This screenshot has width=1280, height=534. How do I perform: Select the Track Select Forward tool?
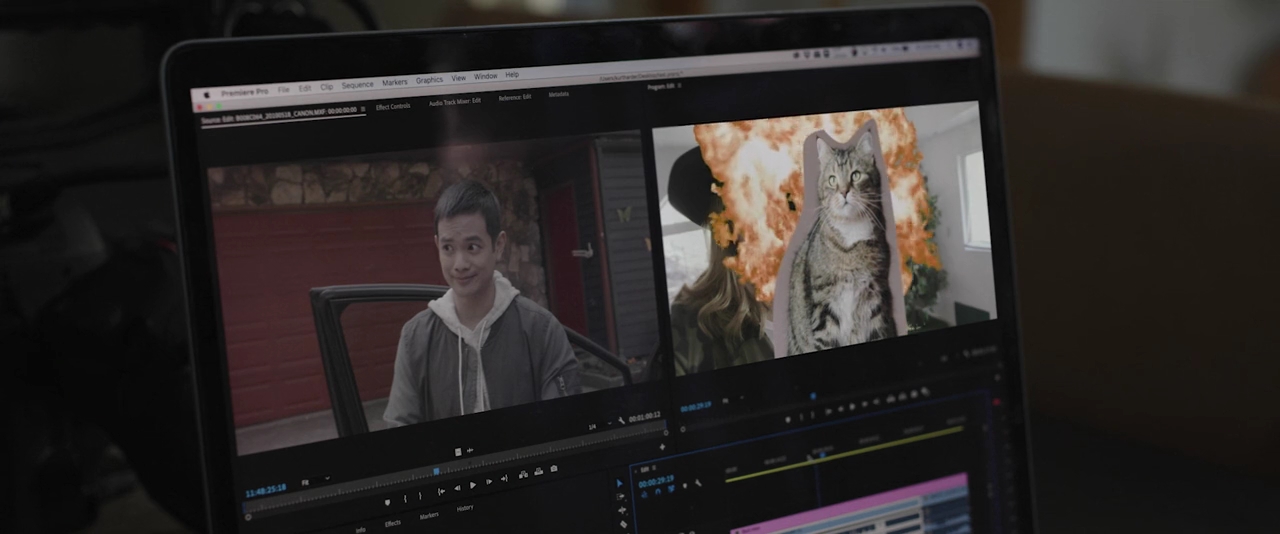click(x=621, y=496)
